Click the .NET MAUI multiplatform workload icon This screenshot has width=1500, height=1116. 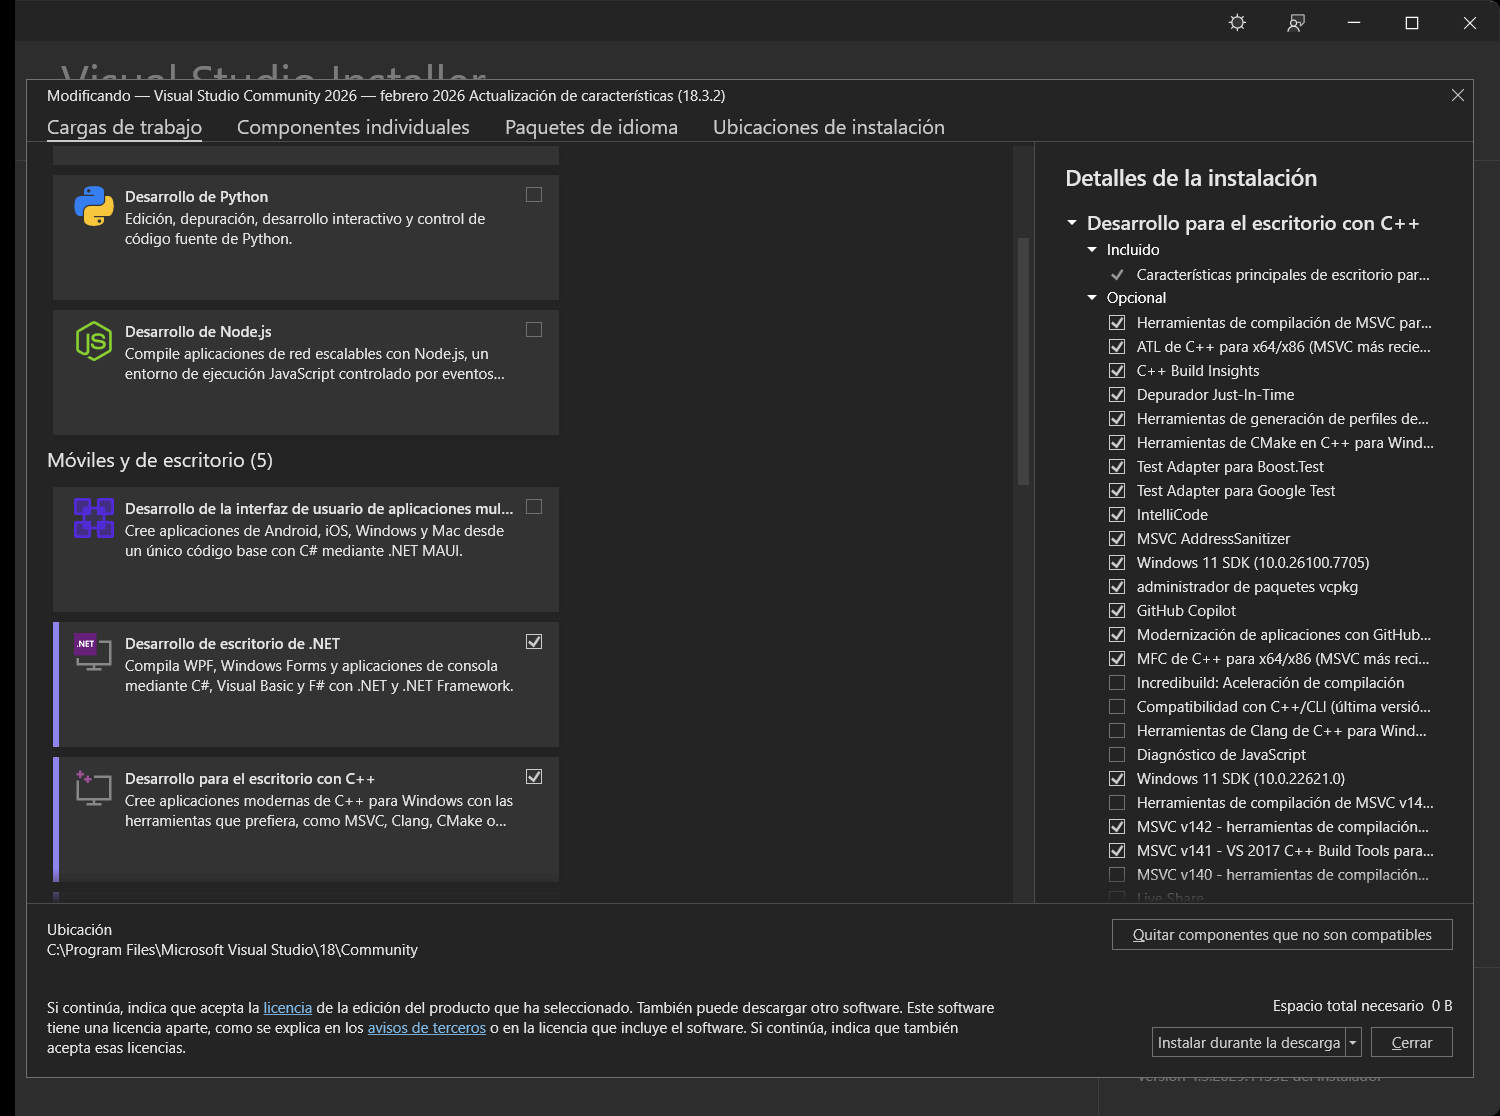click(x=94, y=518)
